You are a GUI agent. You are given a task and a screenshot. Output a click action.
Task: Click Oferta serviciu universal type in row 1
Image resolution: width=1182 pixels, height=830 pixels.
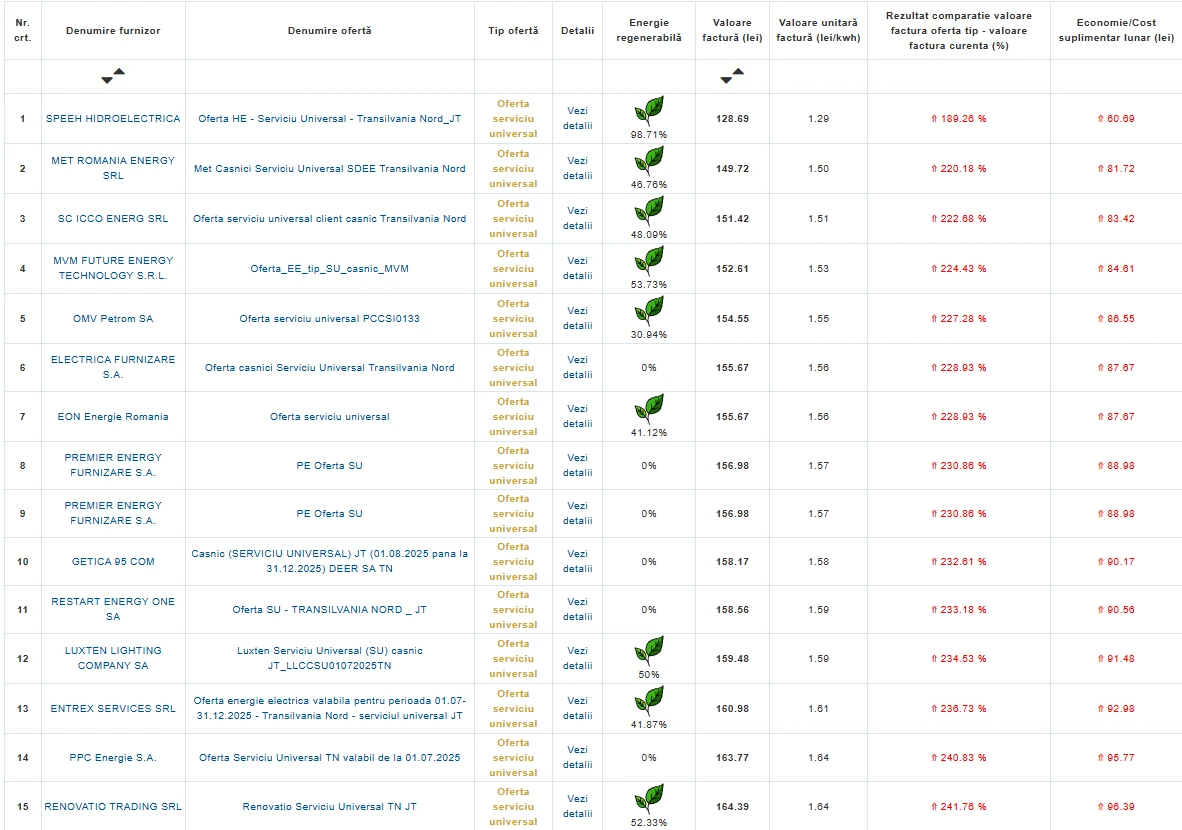513,118
